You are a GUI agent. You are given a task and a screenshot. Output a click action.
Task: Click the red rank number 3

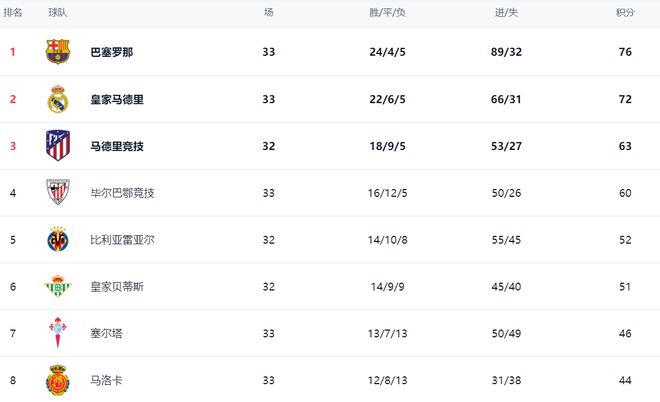(x=13, y=146)
